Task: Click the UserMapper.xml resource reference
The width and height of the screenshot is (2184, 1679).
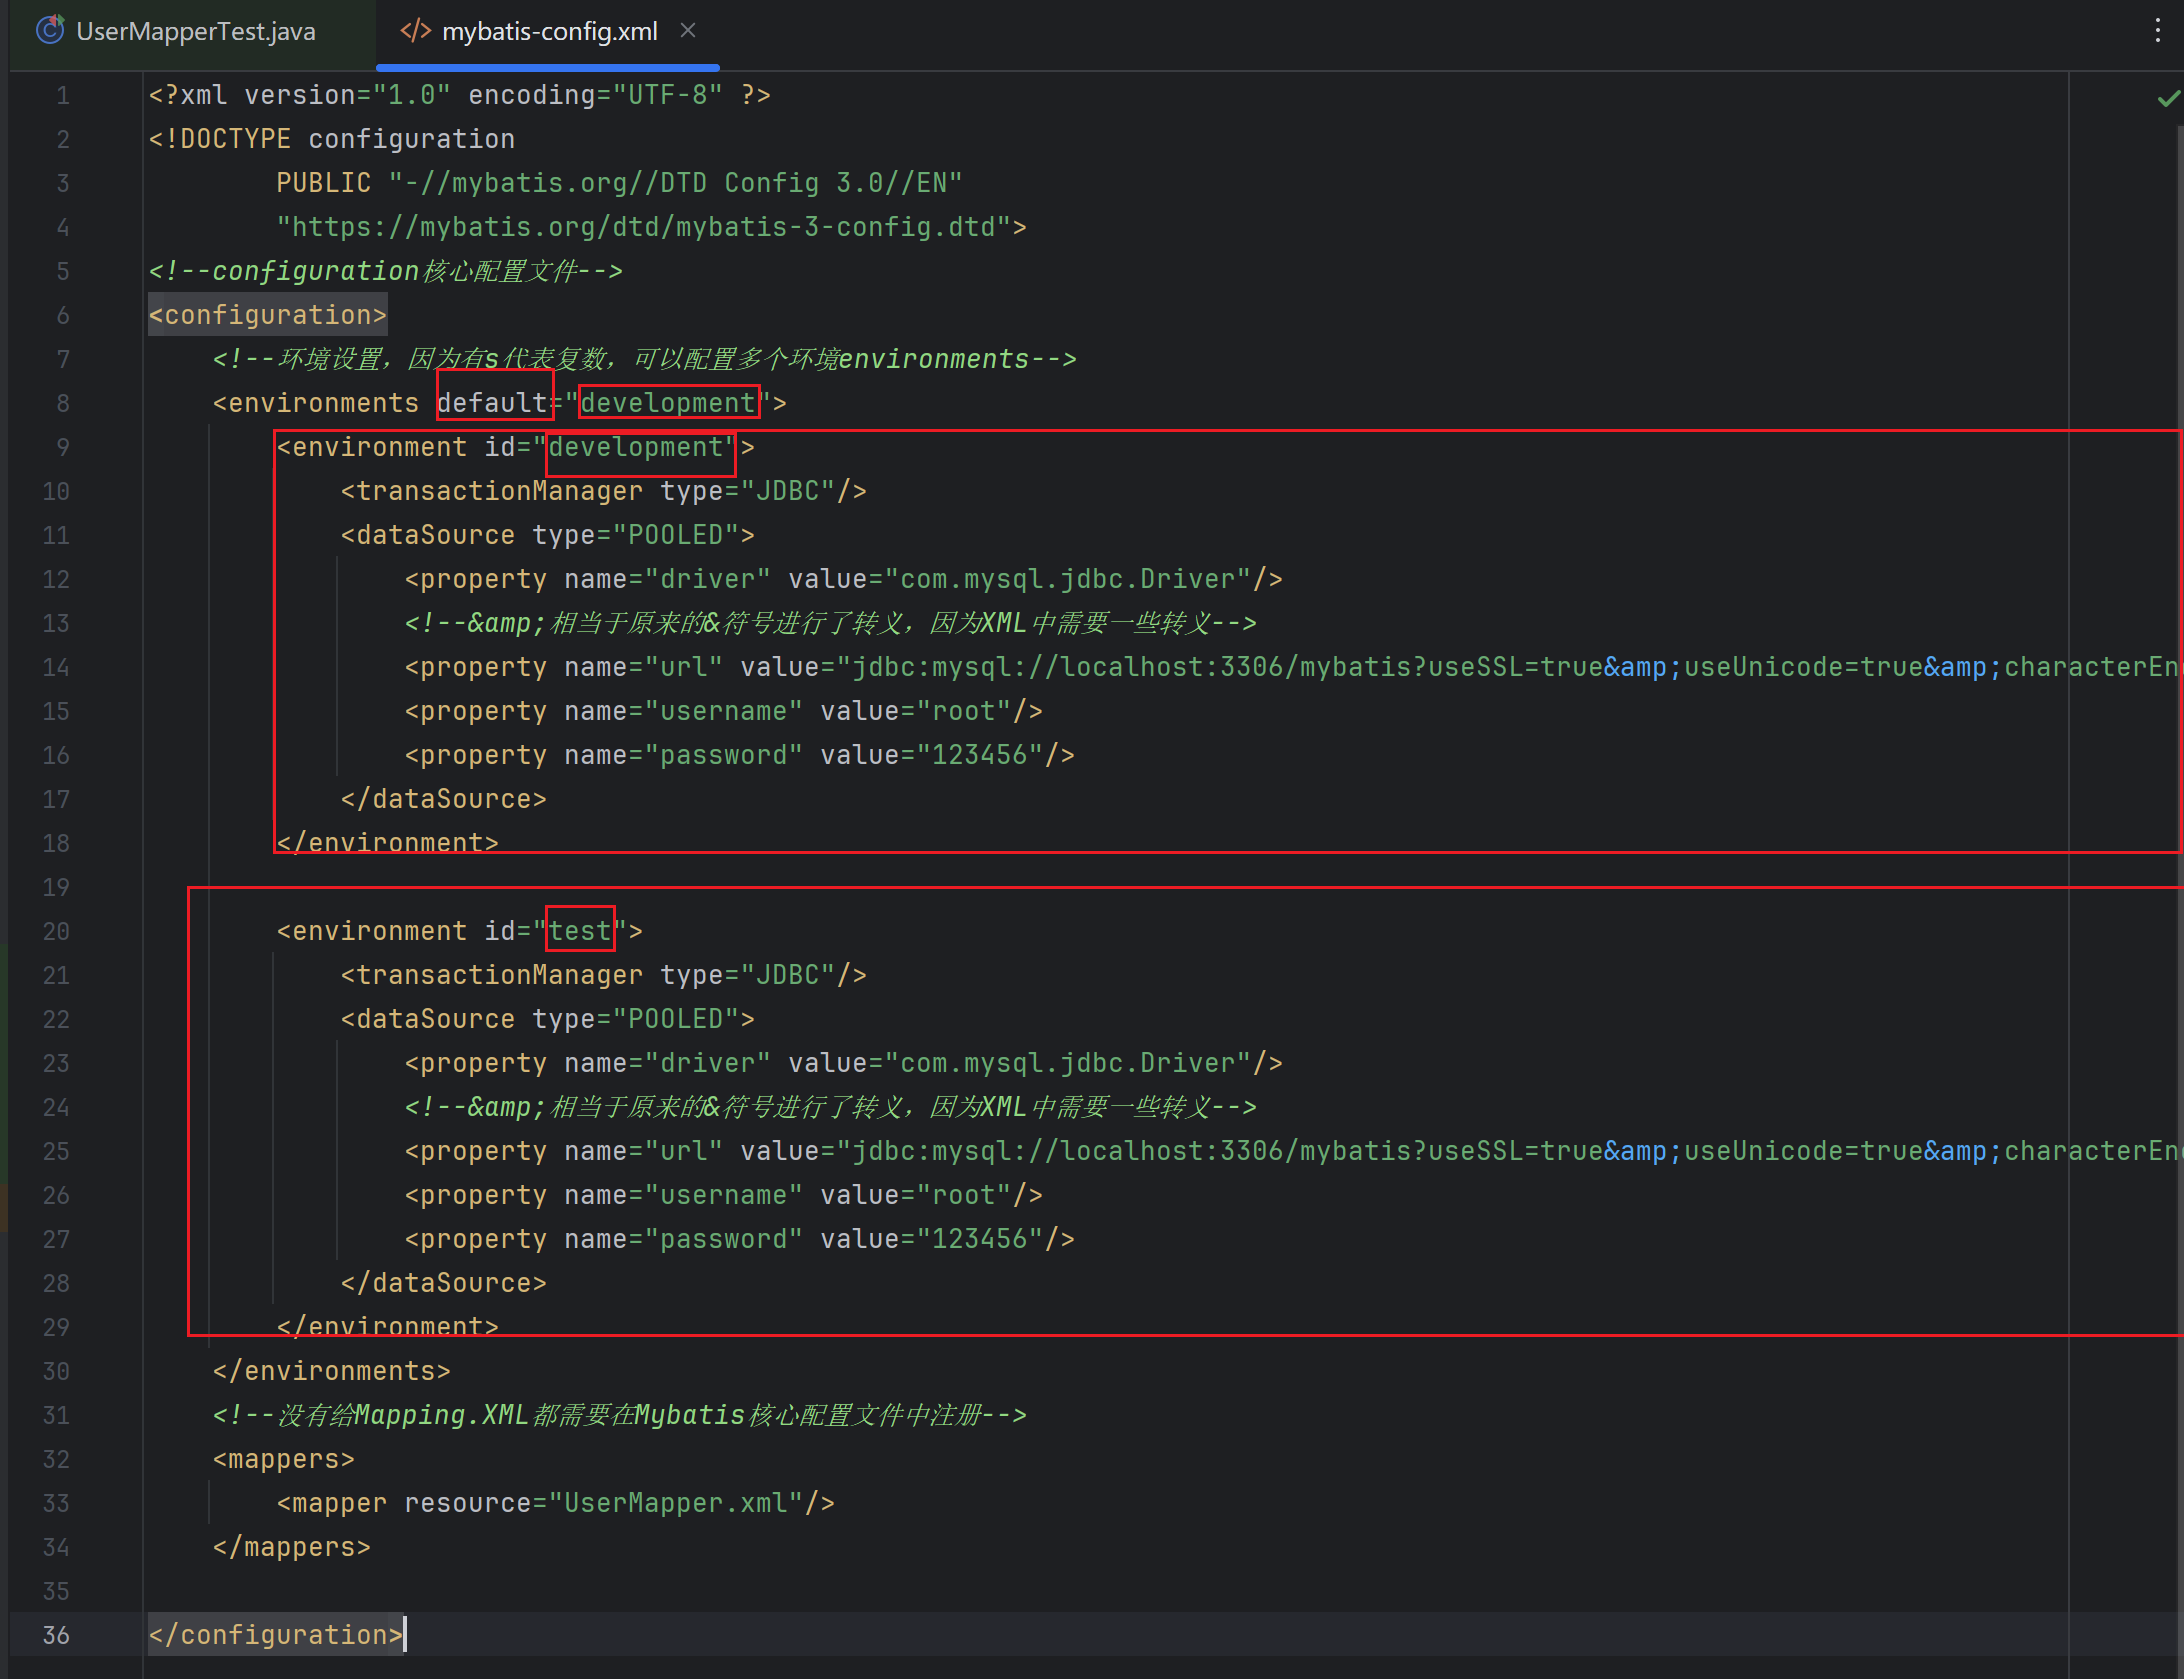Action: 676,1503
